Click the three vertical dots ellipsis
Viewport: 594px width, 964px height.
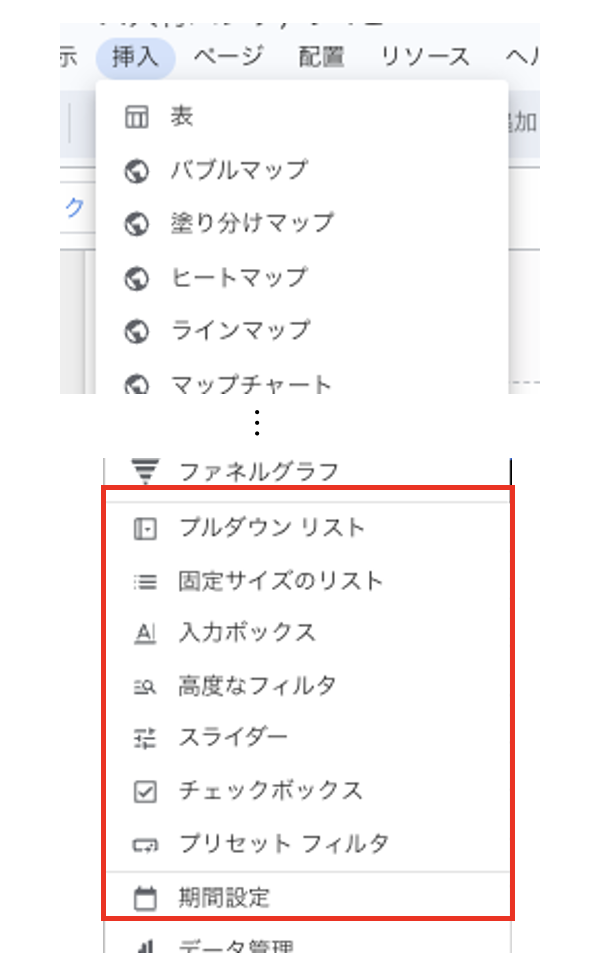(x=257, y=423)
